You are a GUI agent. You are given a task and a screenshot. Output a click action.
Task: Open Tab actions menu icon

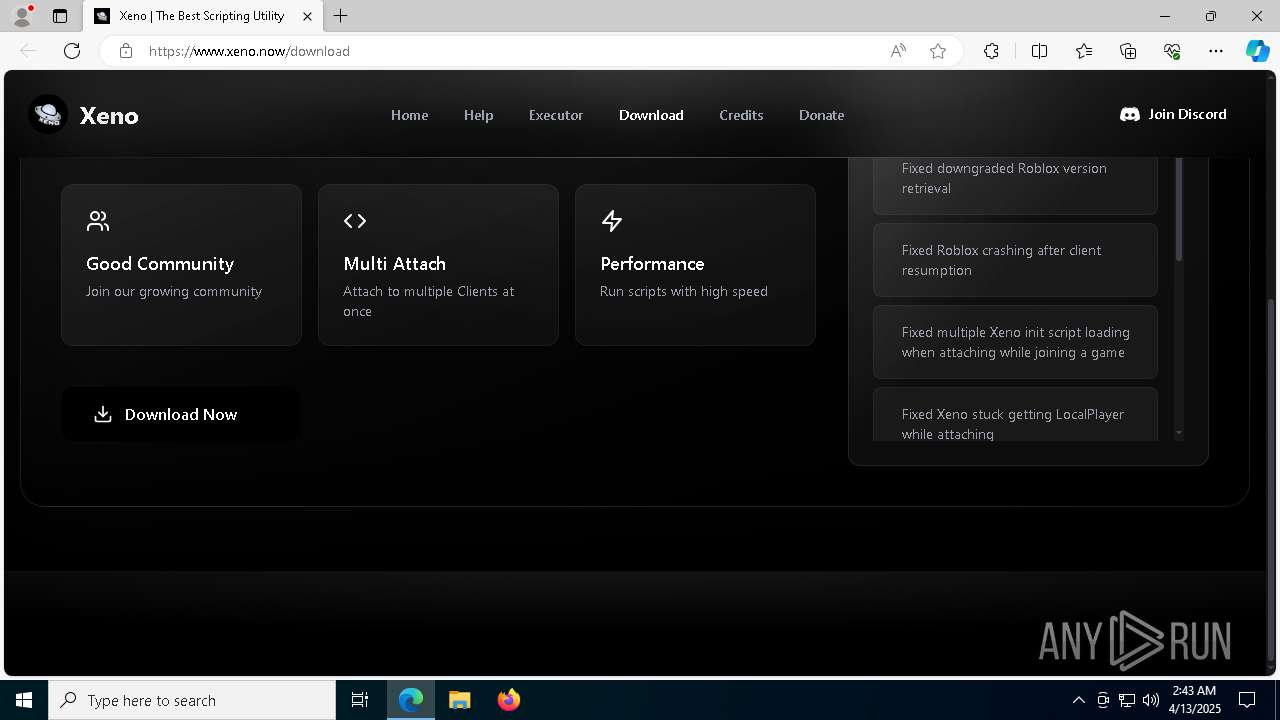click(60, 16)
